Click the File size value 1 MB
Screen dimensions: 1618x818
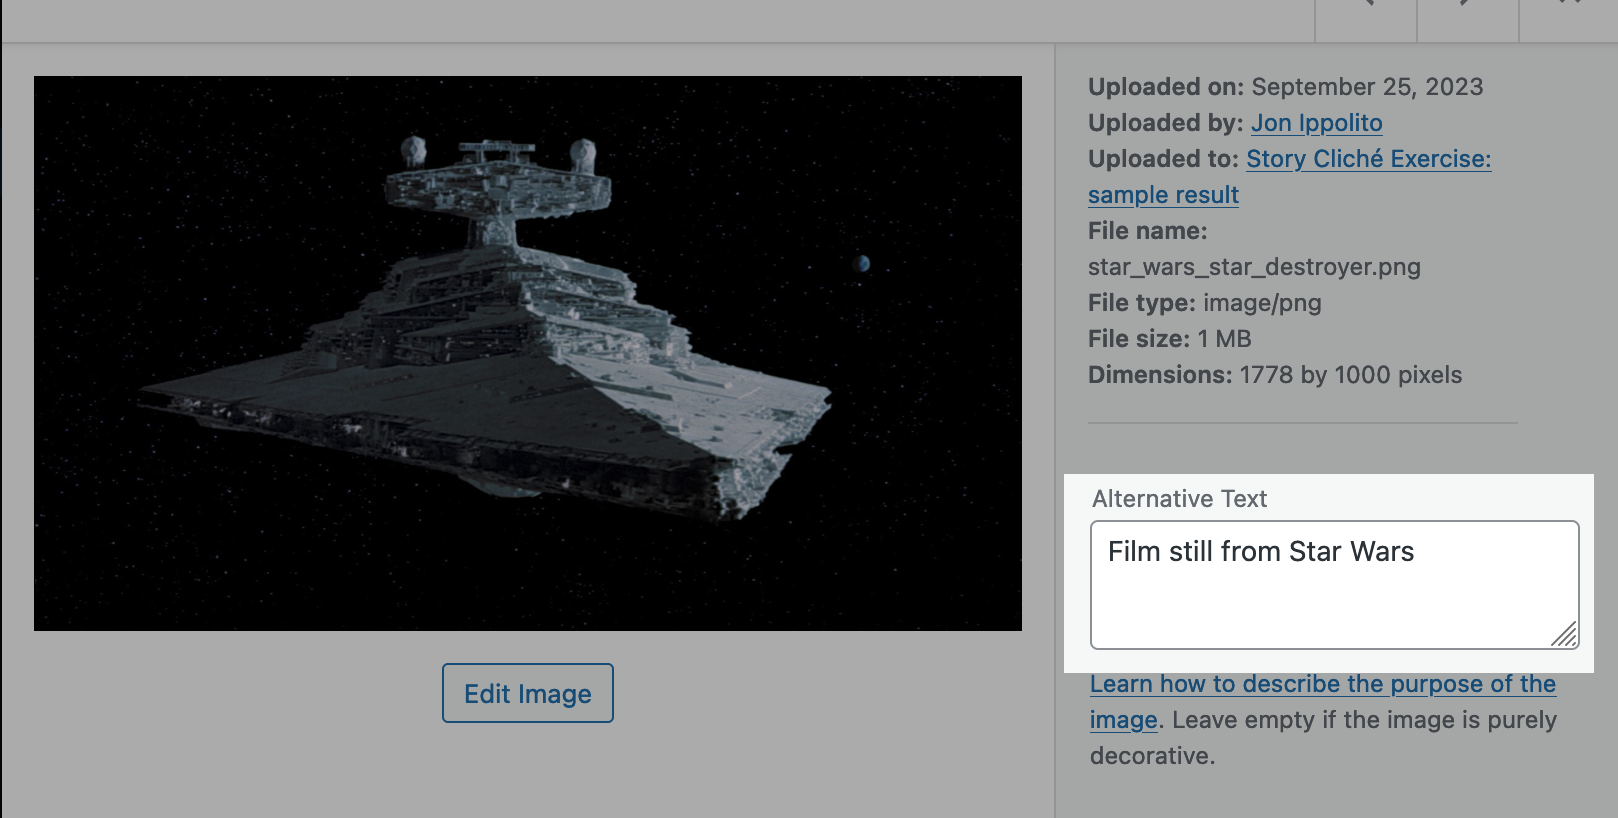1224,339
